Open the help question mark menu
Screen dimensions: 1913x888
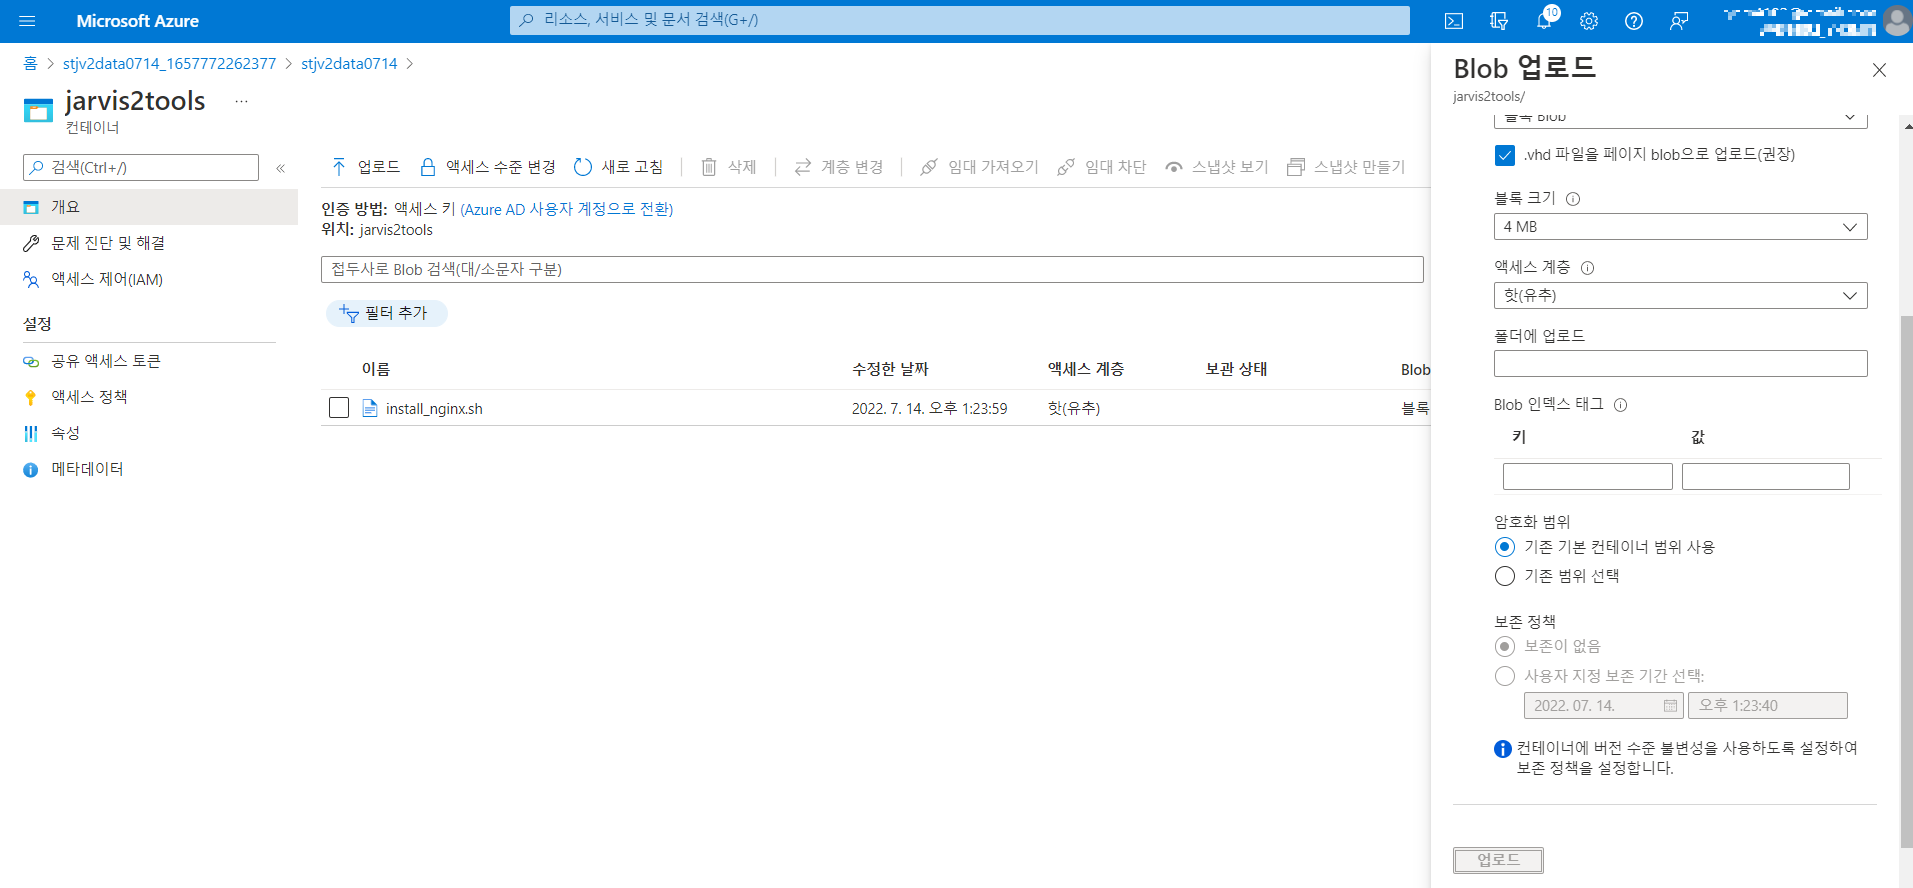(1634, 21)
